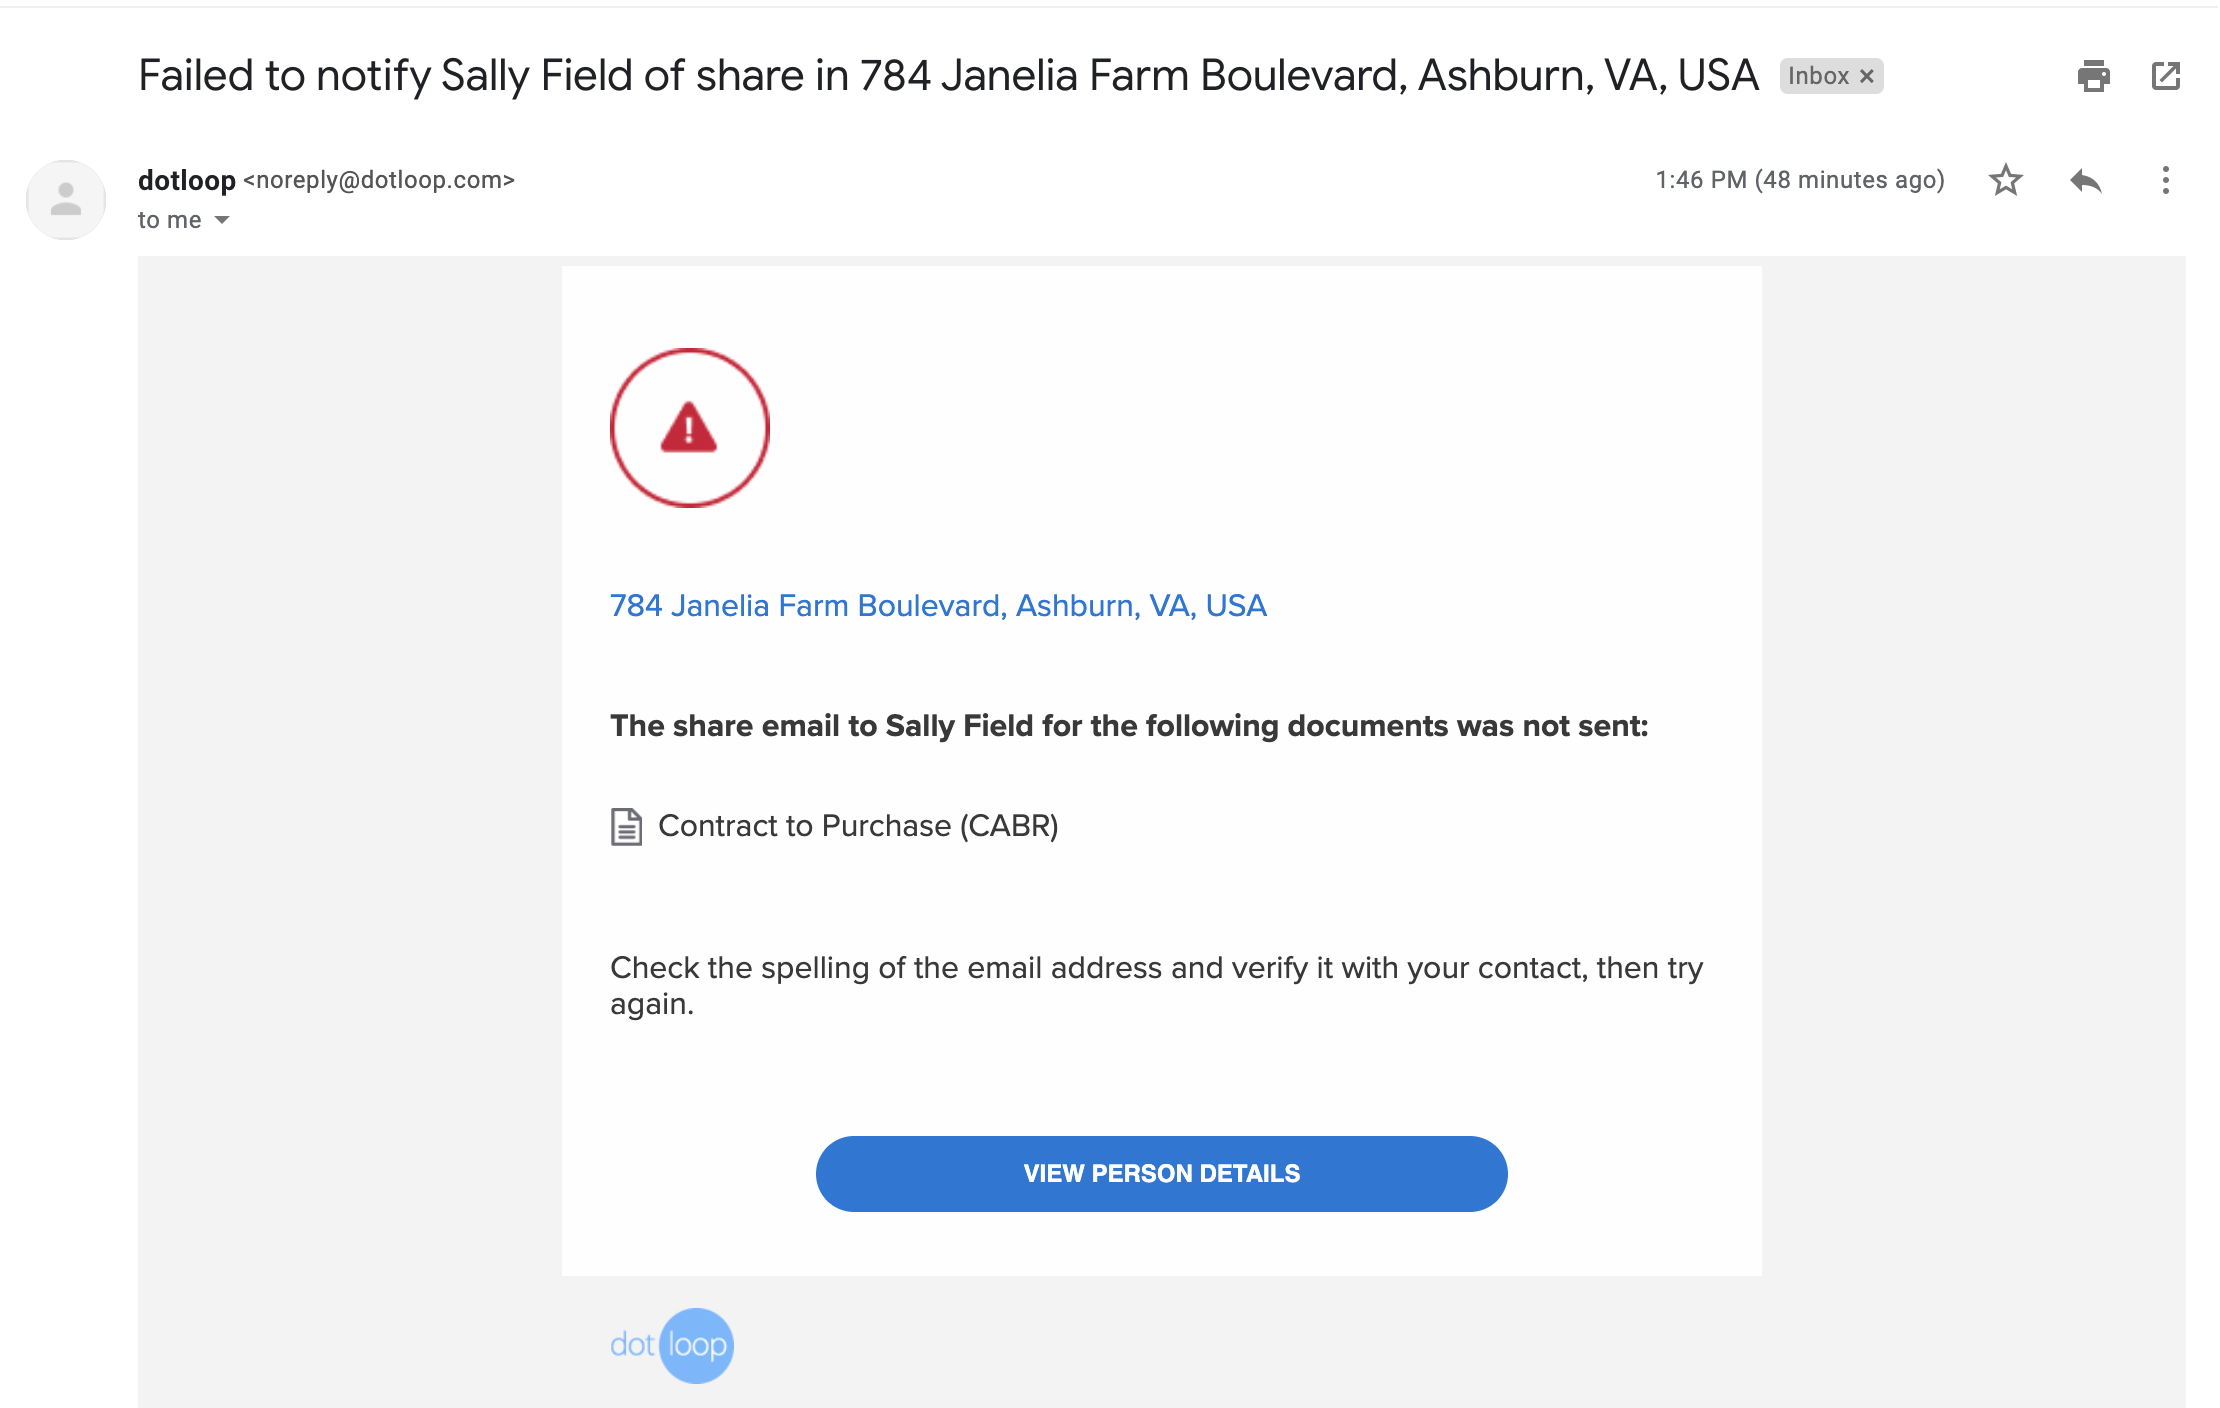Click the sender profile avatar
2220x1408 pixels.
point(66,200)
